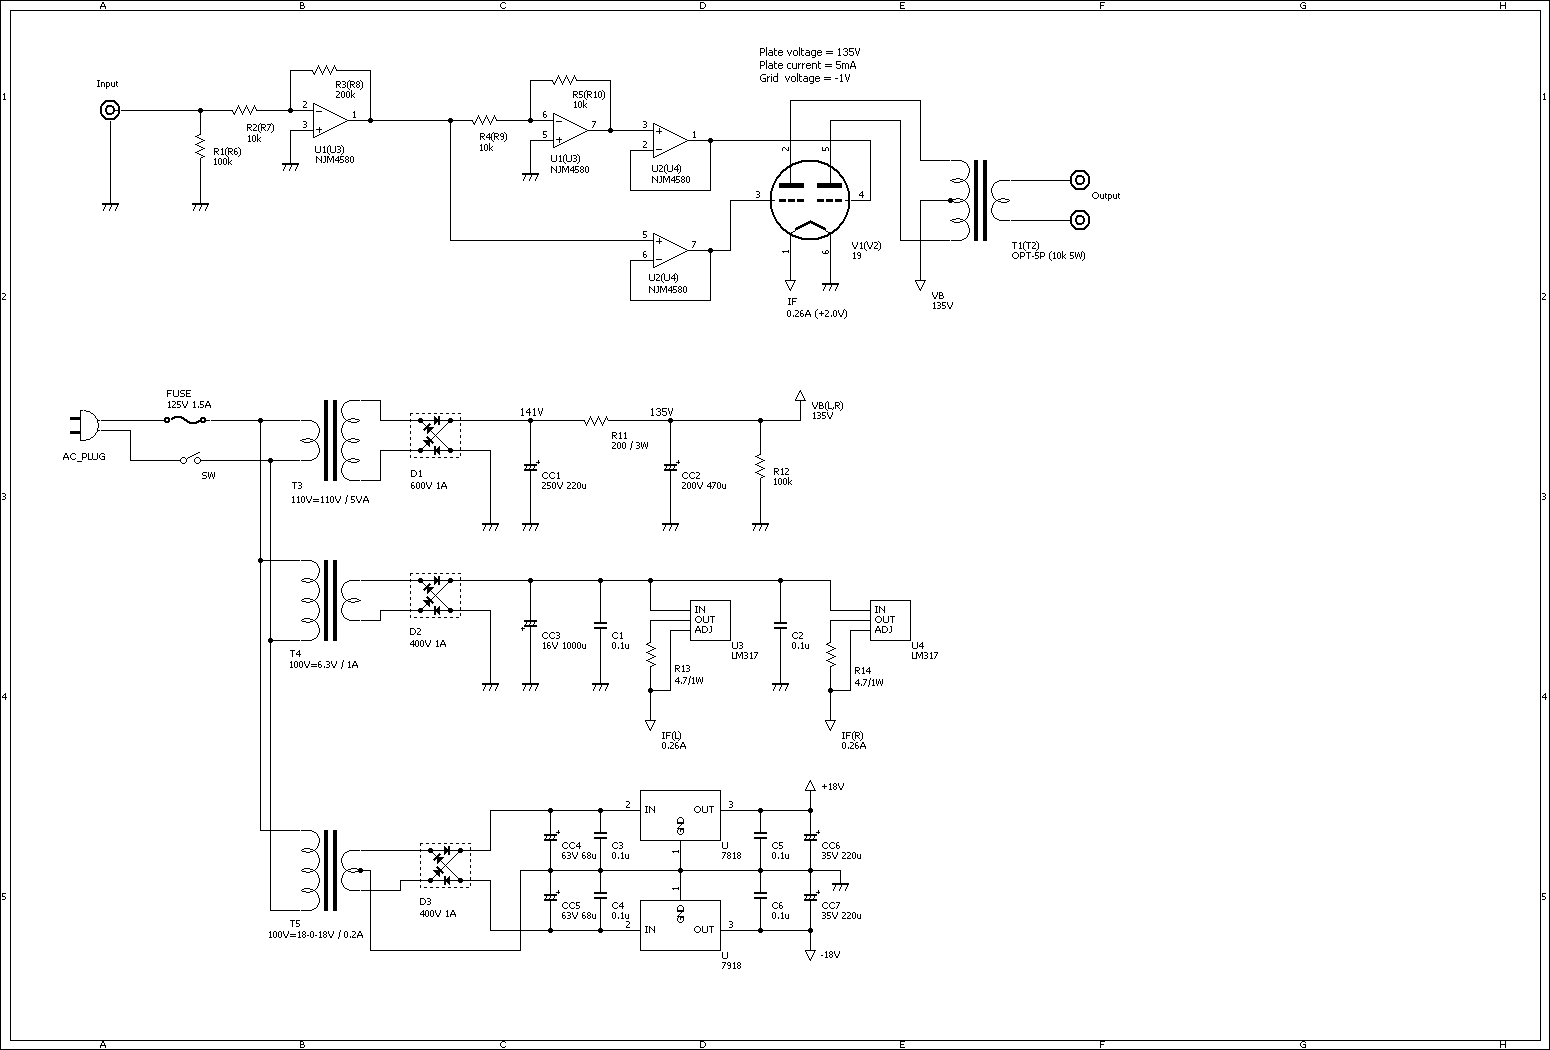The width and height of the screenshot is (1550, 1050).
Task: Select the R4(R9) 10k resistor symbol
Action: (486, 120)
